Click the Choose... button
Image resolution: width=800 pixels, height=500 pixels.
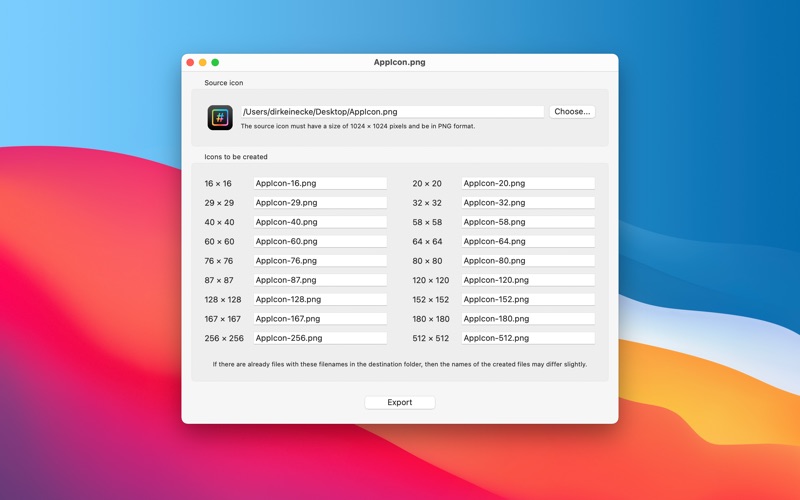click(572, 112)
